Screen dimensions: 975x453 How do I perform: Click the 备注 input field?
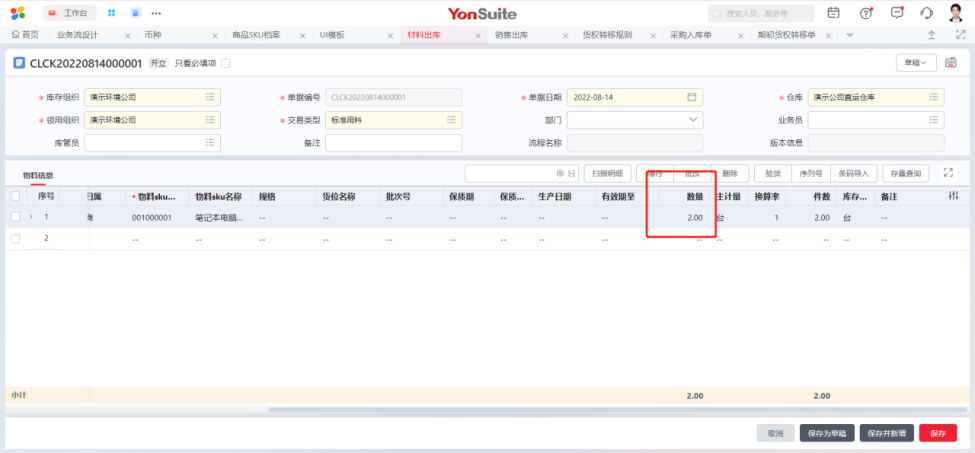tap(393, 143)
